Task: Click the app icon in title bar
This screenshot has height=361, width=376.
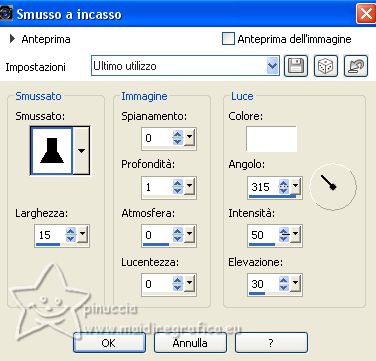Action: [x=6, y=14]
